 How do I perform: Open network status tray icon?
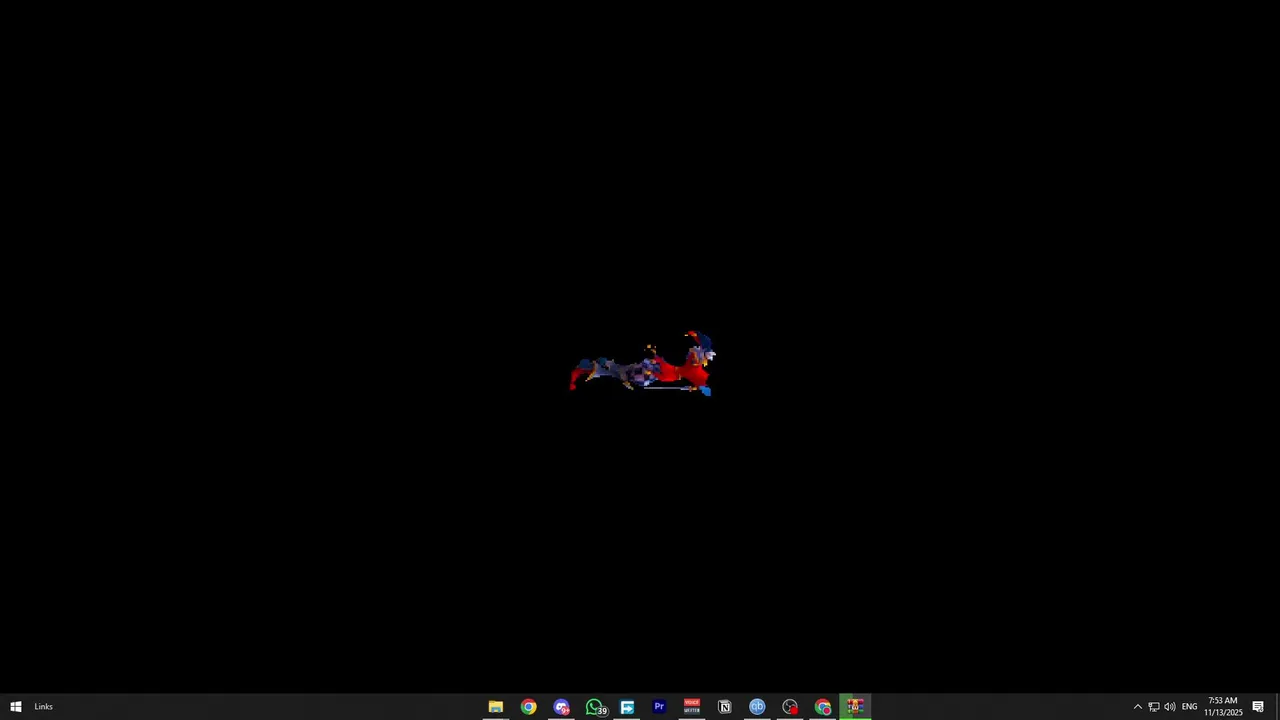pyautogui.click(x=1154, y=707)
